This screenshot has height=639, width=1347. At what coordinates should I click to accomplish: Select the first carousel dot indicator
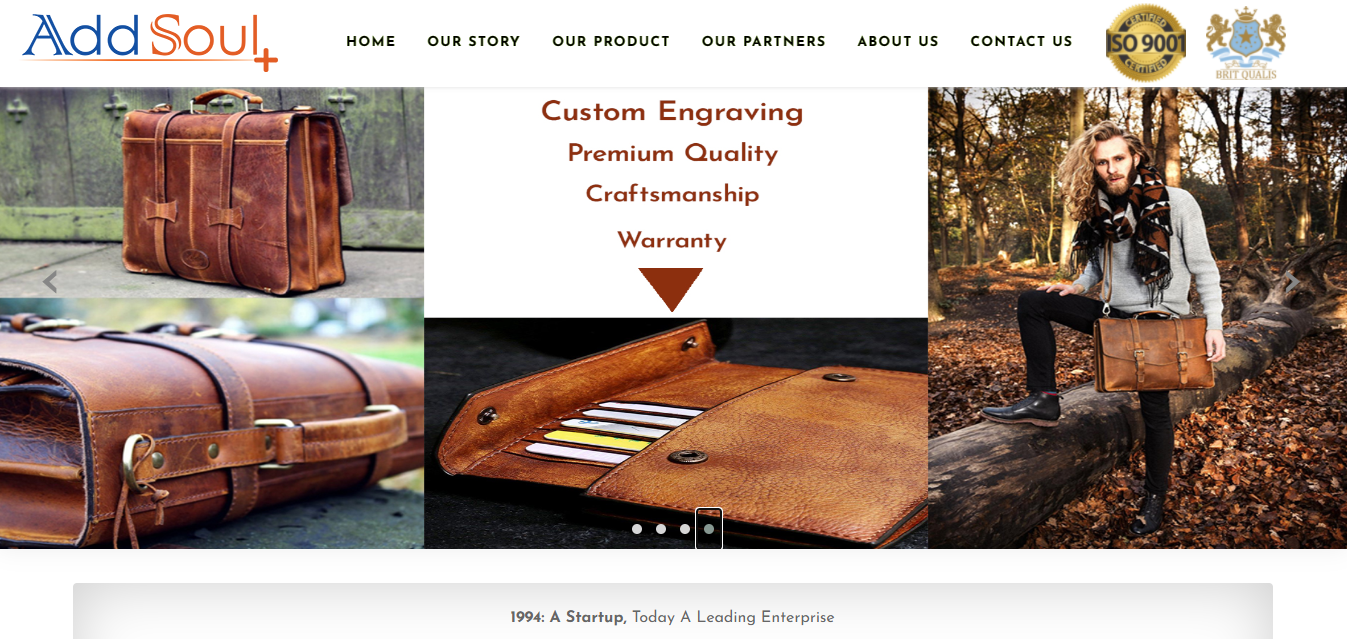(637, 529)
